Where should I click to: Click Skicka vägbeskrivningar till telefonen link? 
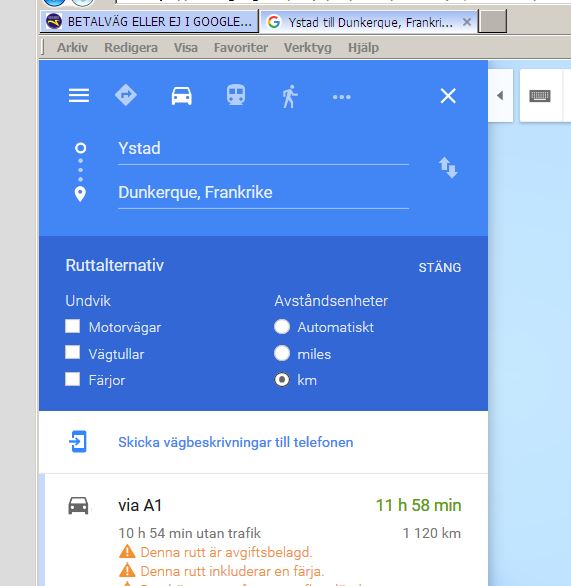click(x=236, y=442)
